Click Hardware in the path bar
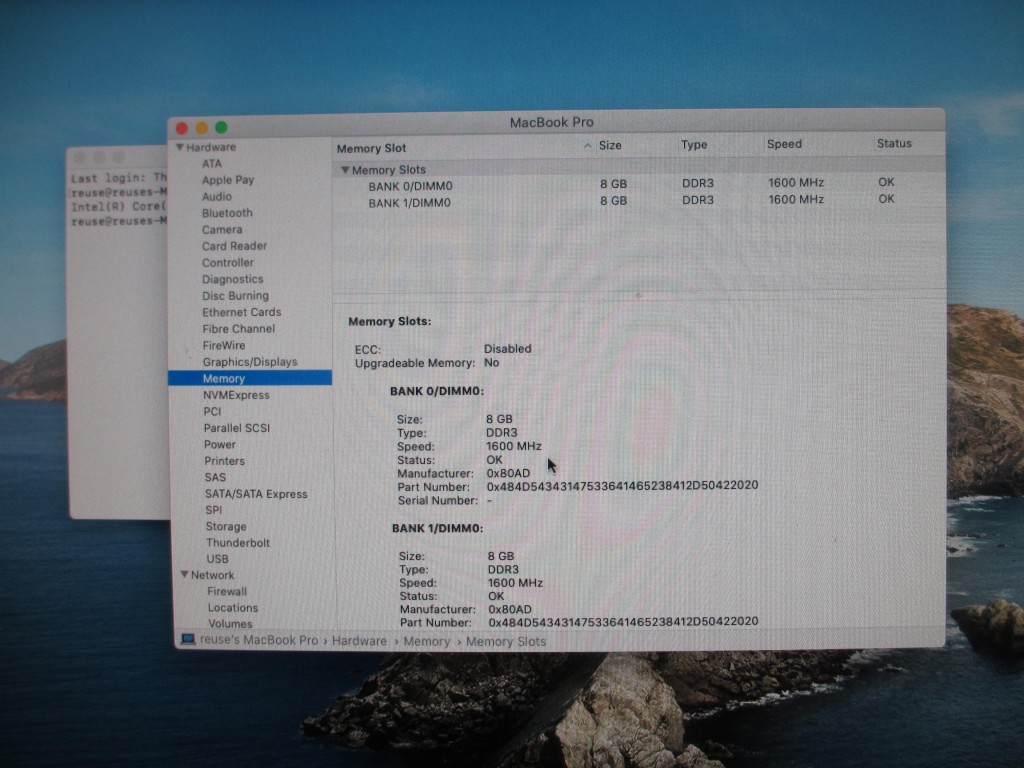Viewport: 1024px width, 768px height. (x=359, y=641)
